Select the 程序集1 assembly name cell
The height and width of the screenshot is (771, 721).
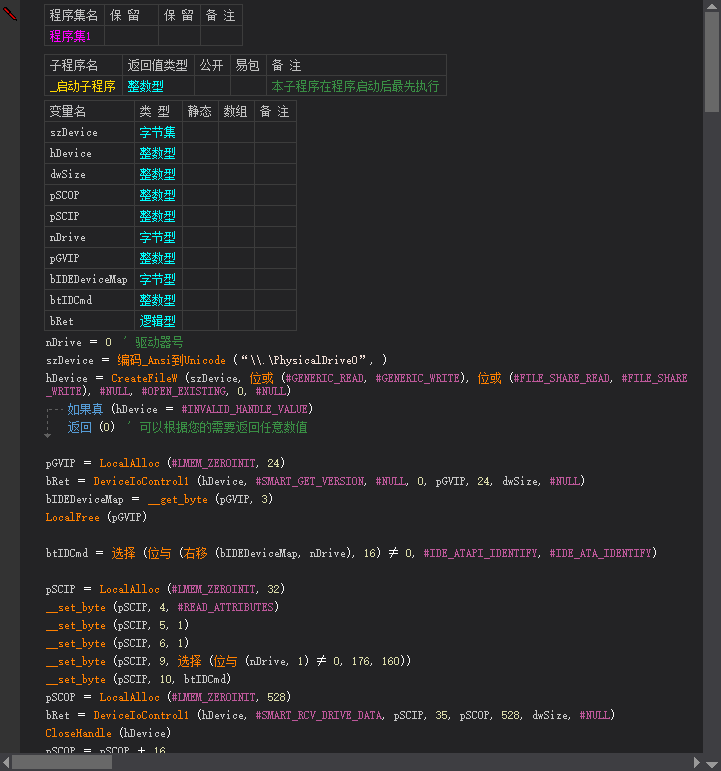(x=74, y=36)
